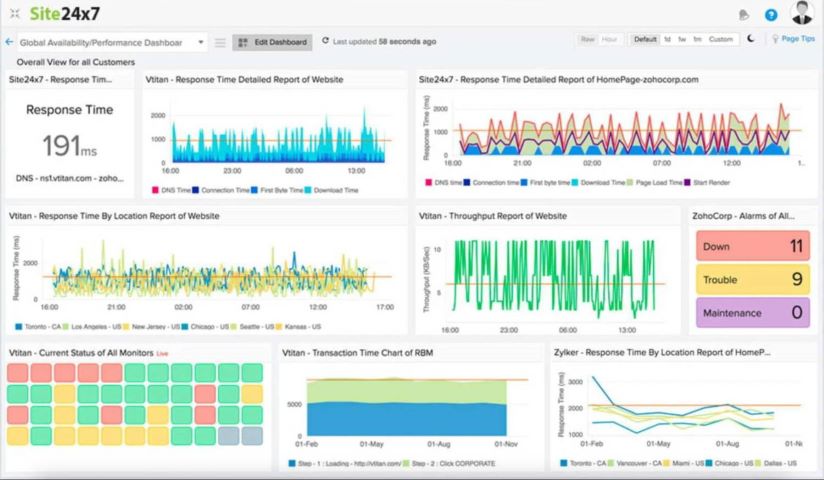The image size is (824, 480).
Task: Toggle Miami - US legend in Zylker chart
Action: [x=684, y=463]
